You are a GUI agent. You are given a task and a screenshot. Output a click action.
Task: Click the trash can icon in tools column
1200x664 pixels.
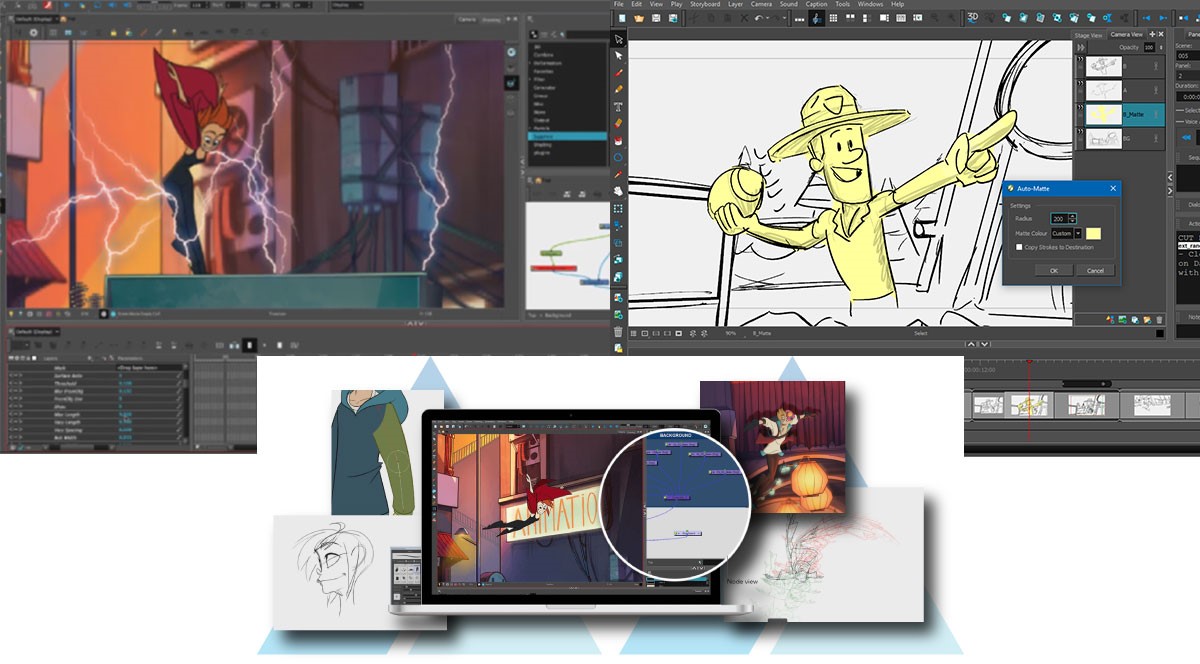coord(619,331)
